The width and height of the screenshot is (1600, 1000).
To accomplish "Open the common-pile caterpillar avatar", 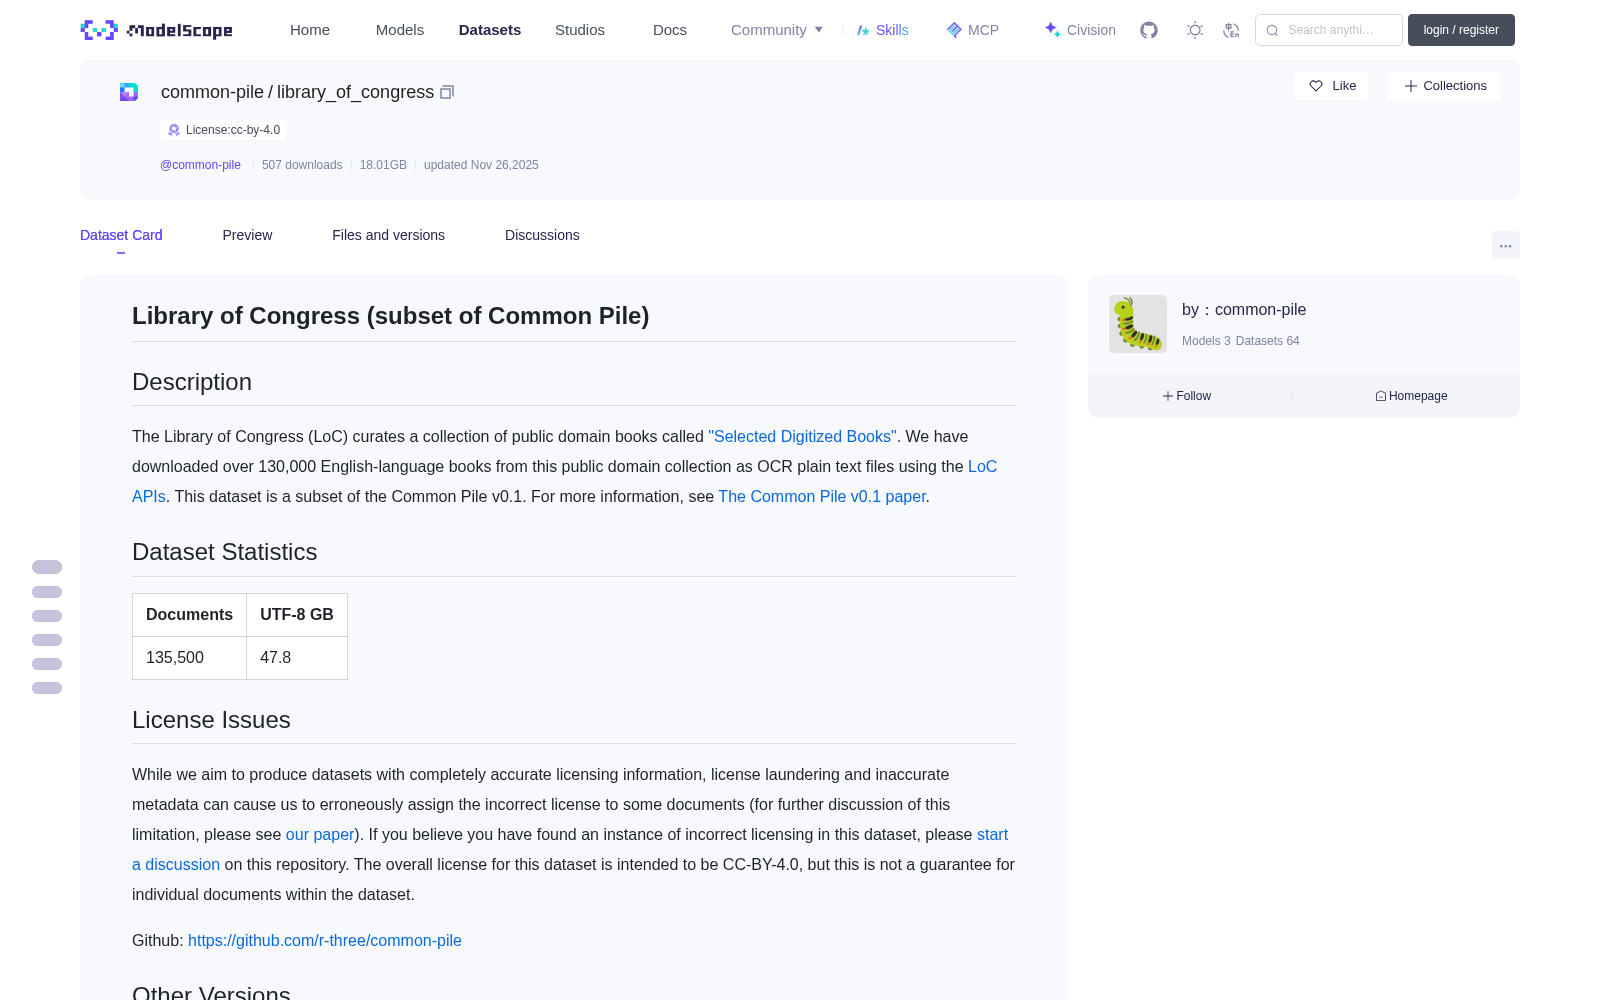I will [x=1138, y=324].
